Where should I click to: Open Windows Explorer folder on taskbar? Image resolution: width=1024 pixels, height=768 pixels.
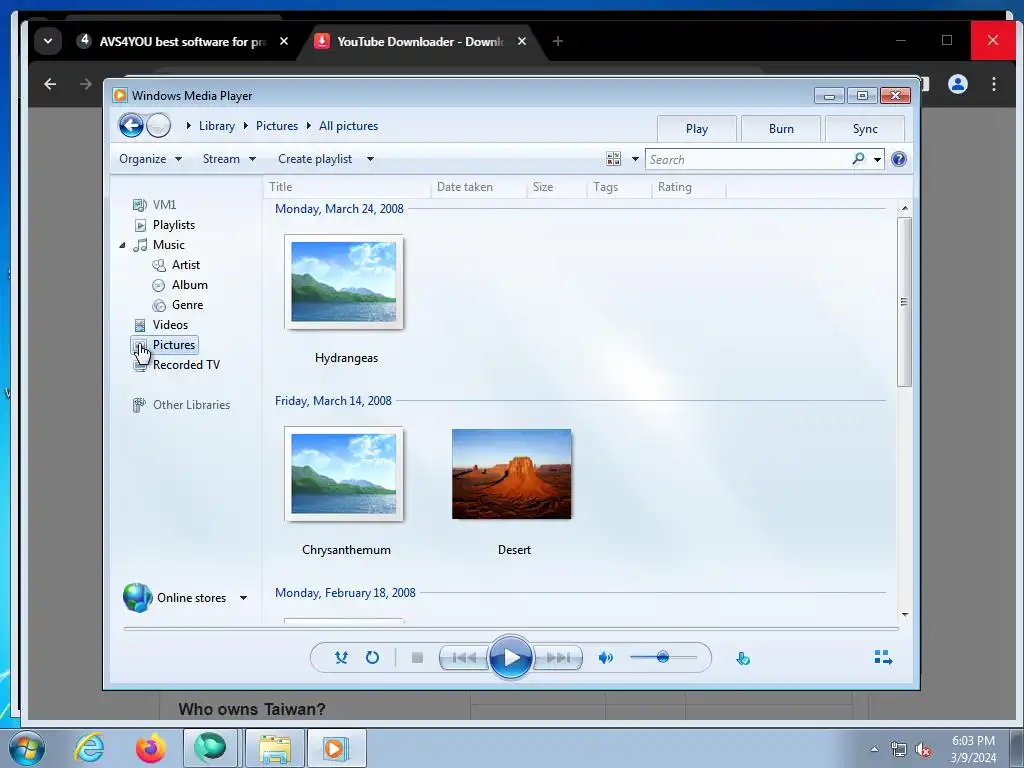(x=274, y=748)
